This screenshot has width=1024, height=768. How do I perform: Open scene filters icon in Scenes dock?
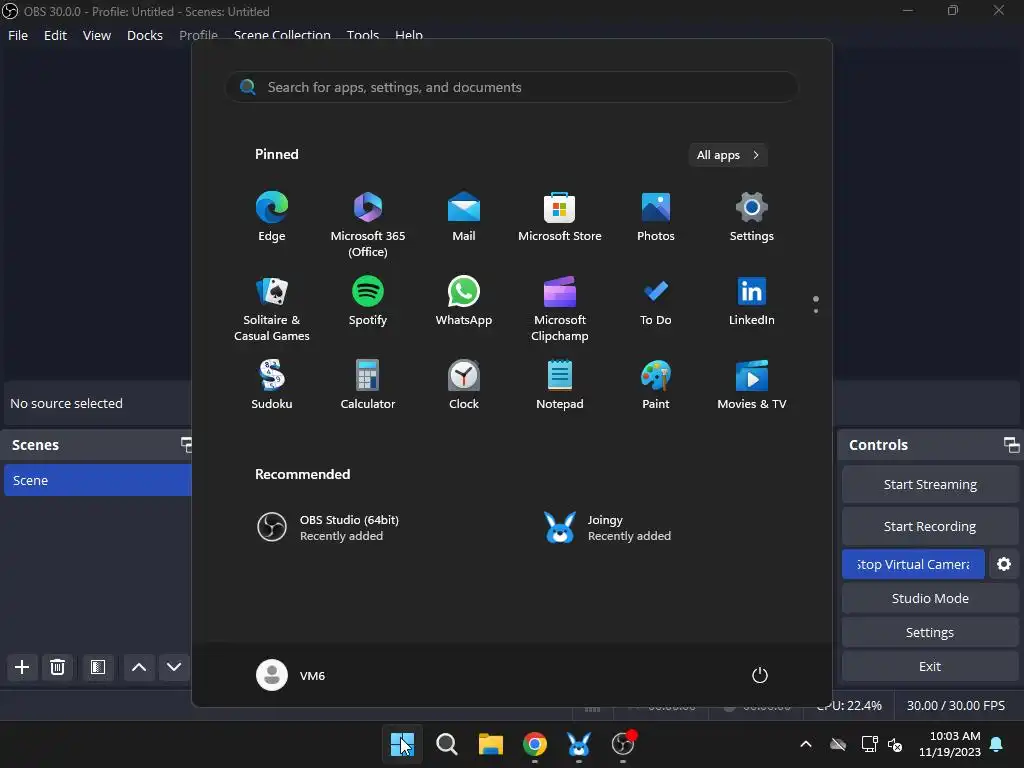point(98,667)
